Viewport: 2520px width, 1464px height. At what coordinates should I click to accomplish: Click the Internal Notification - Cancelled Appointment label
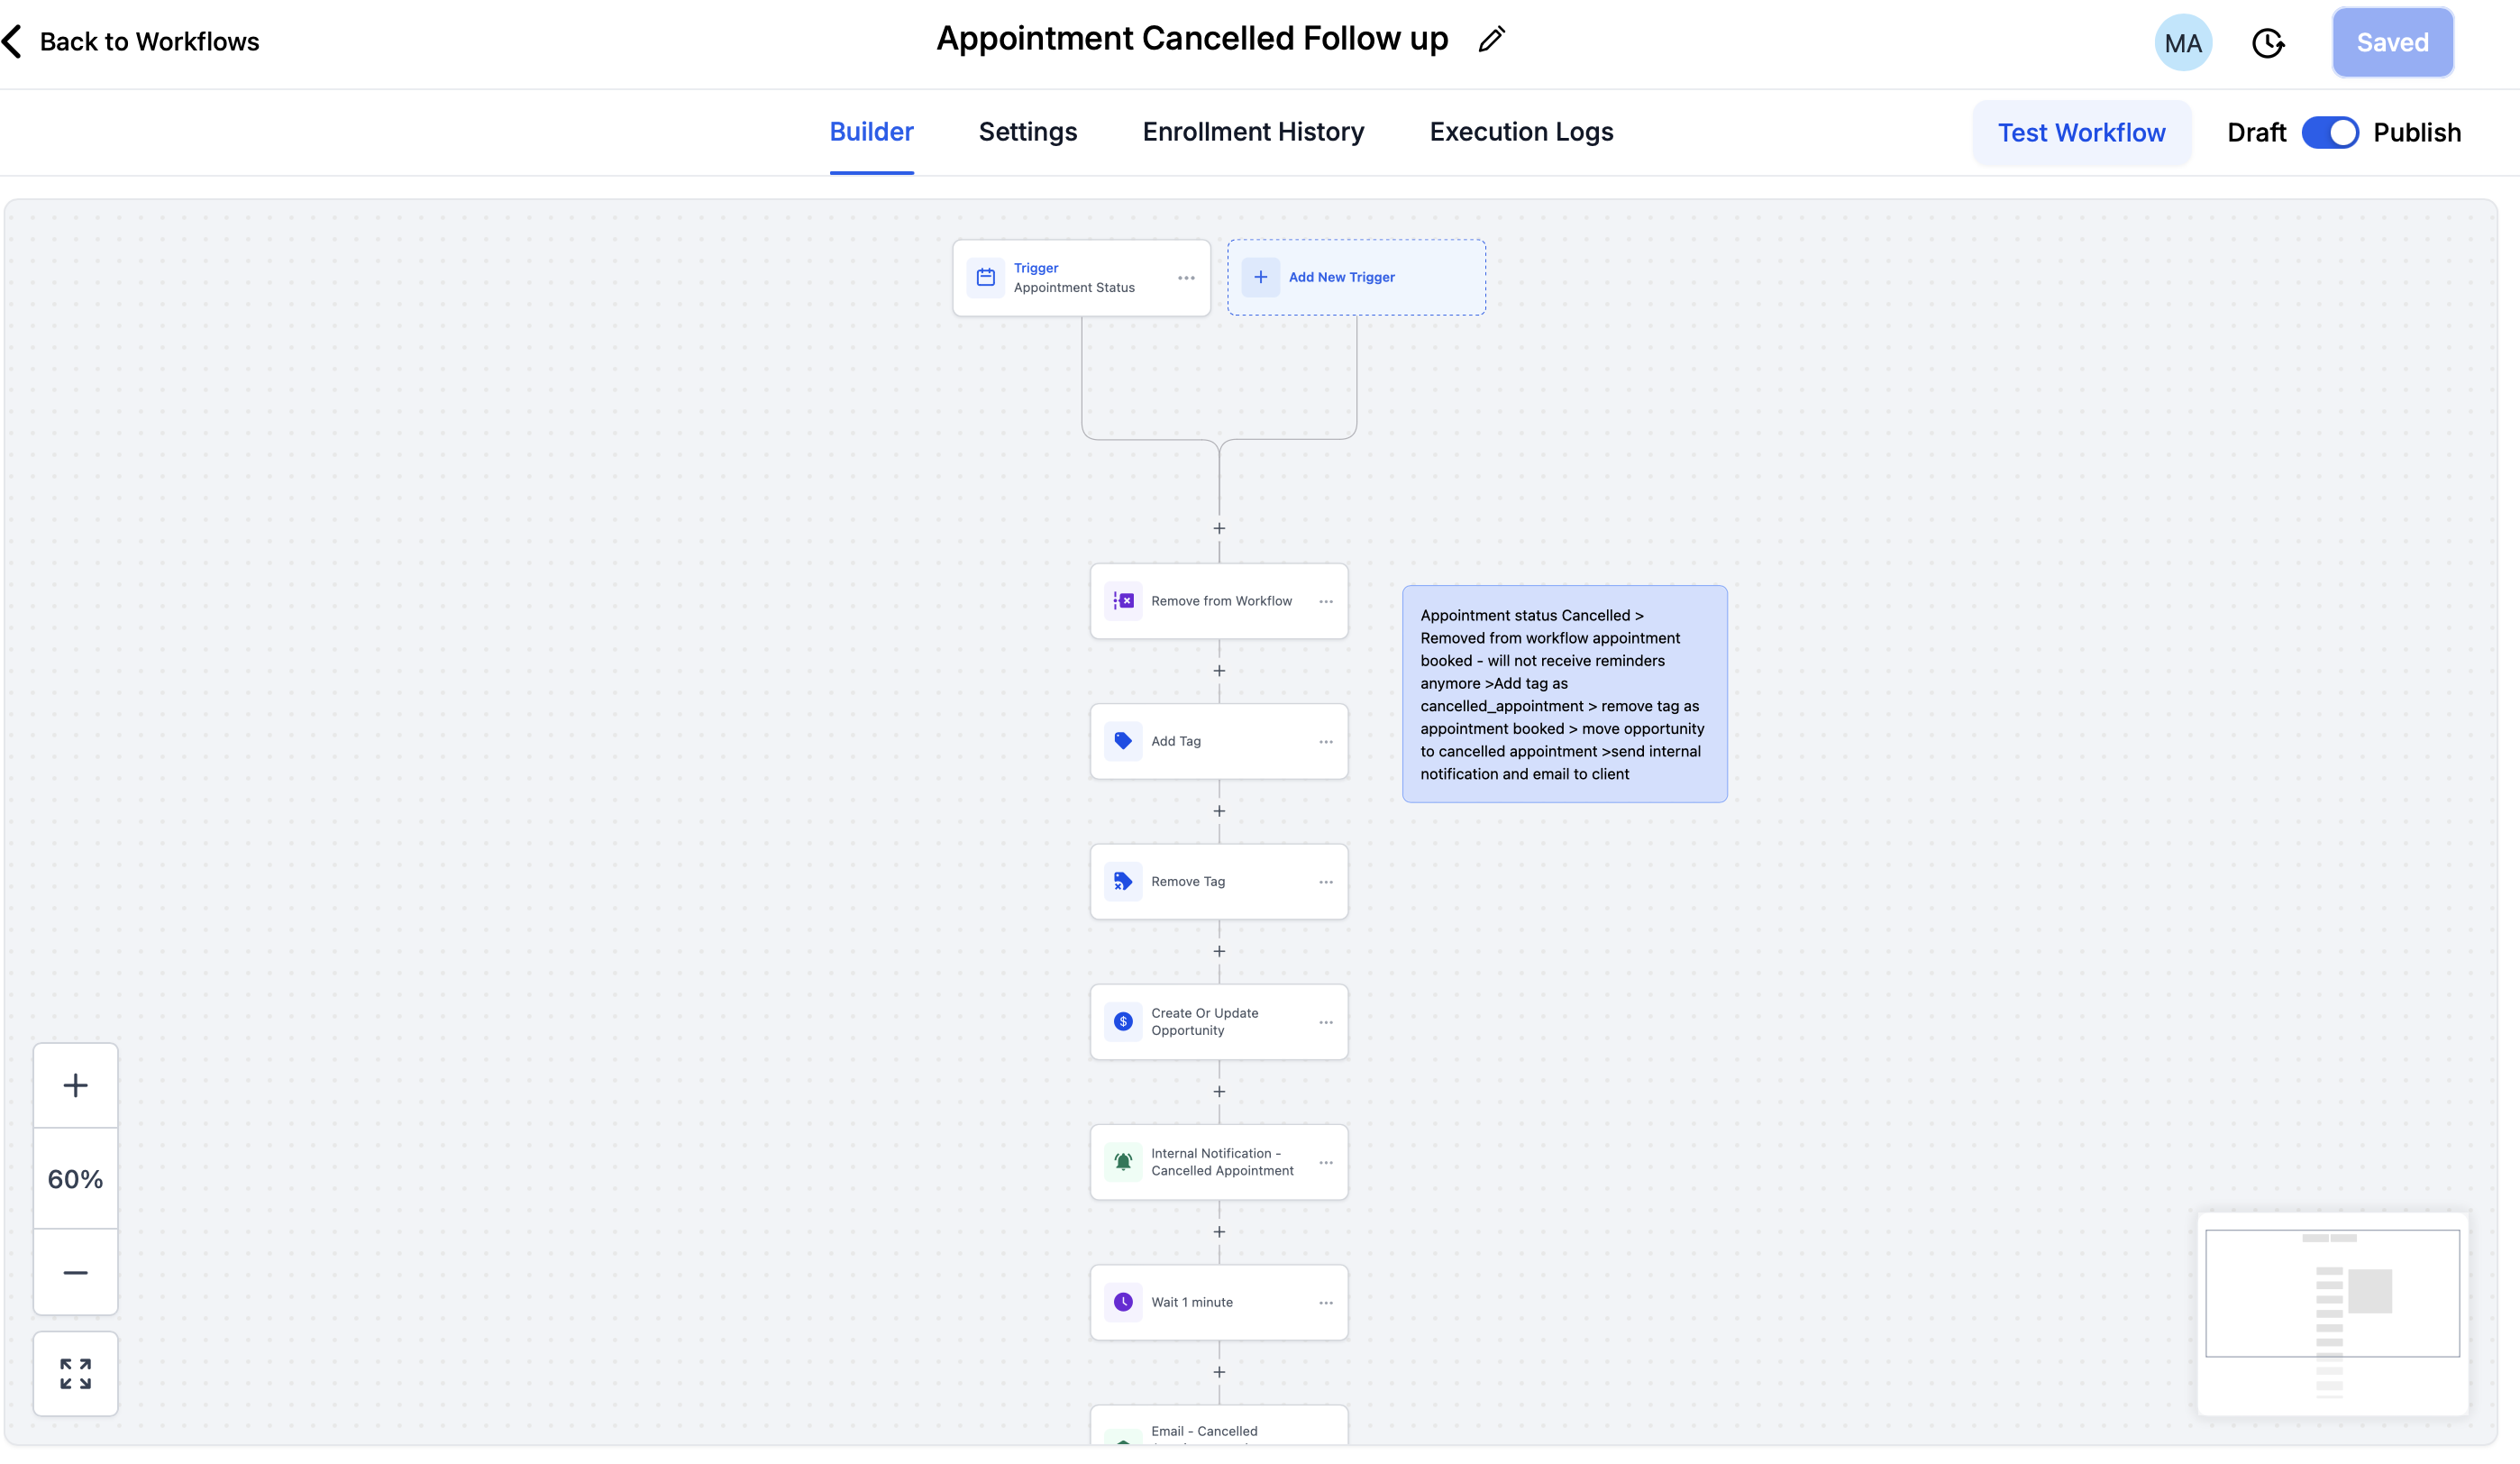tap(1222, 1161)
